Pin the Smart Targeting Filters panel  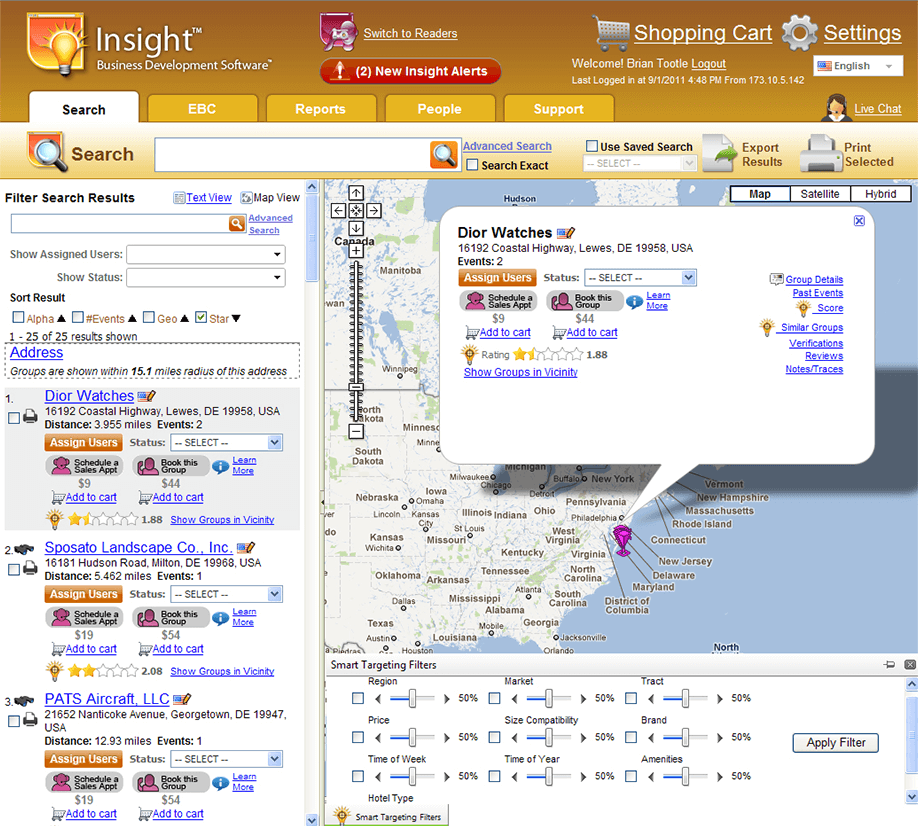tap(890, 664)
